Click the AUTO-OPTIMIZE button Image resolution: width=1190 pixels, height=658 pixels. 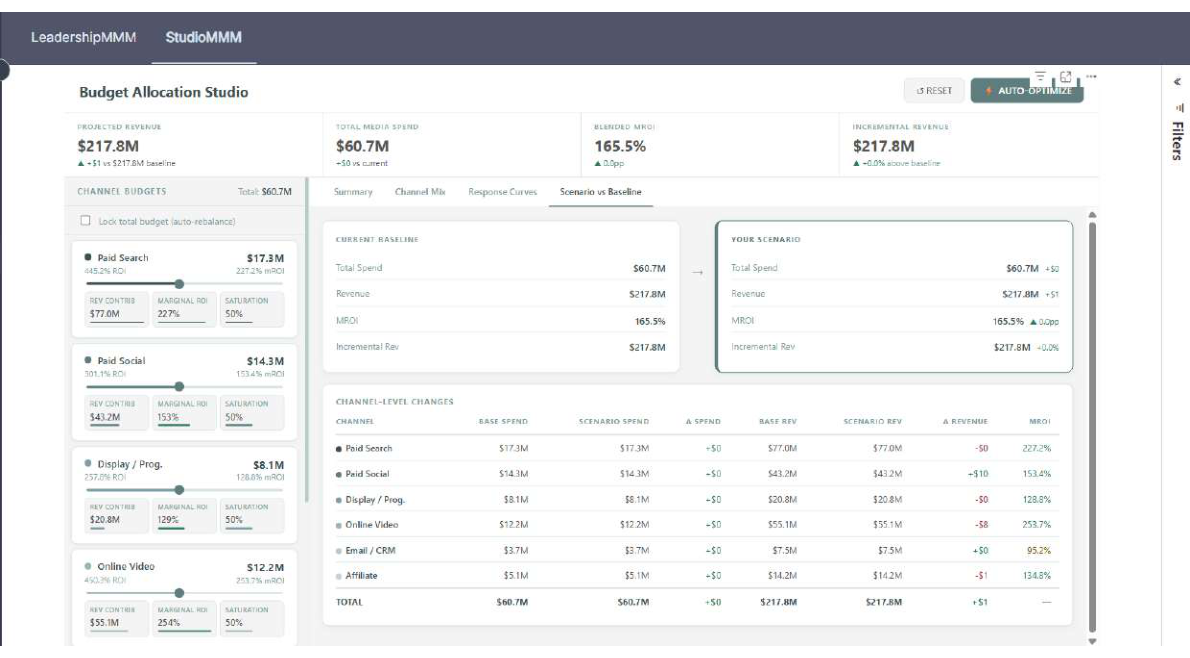1027,90
